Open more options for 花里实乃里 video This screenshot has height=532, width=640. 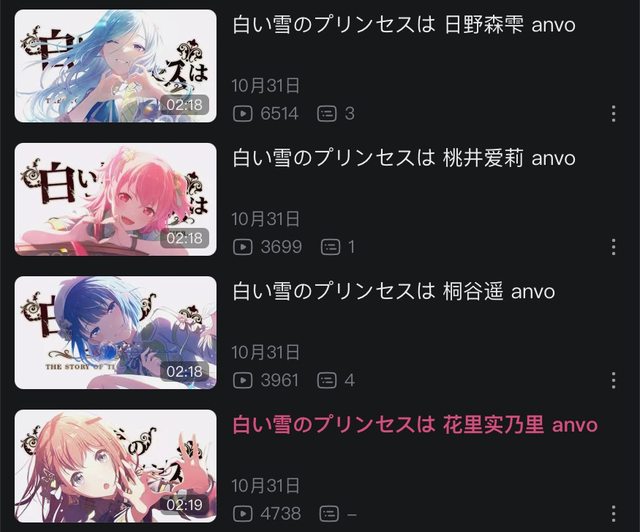point(613,513)
